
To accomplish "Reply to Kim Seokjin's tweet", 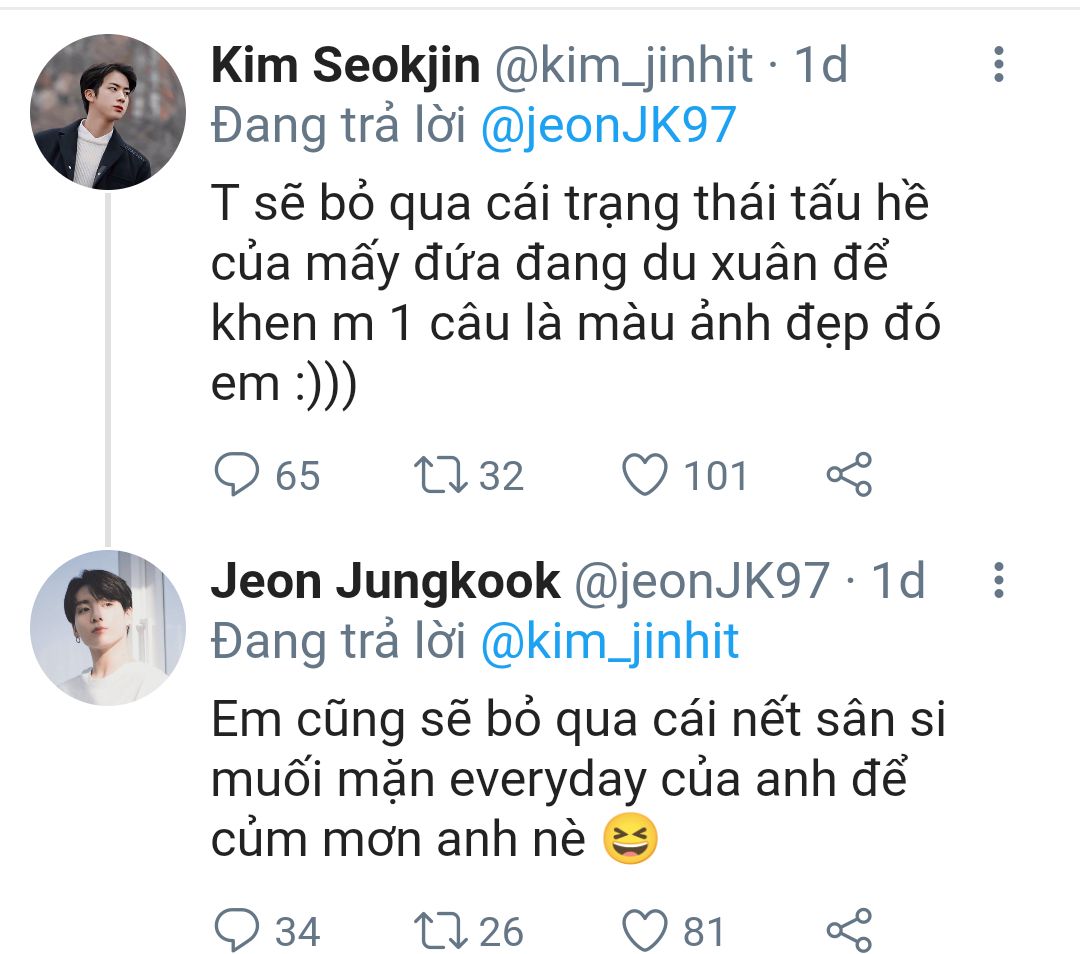I will click(x=237, y=475).
